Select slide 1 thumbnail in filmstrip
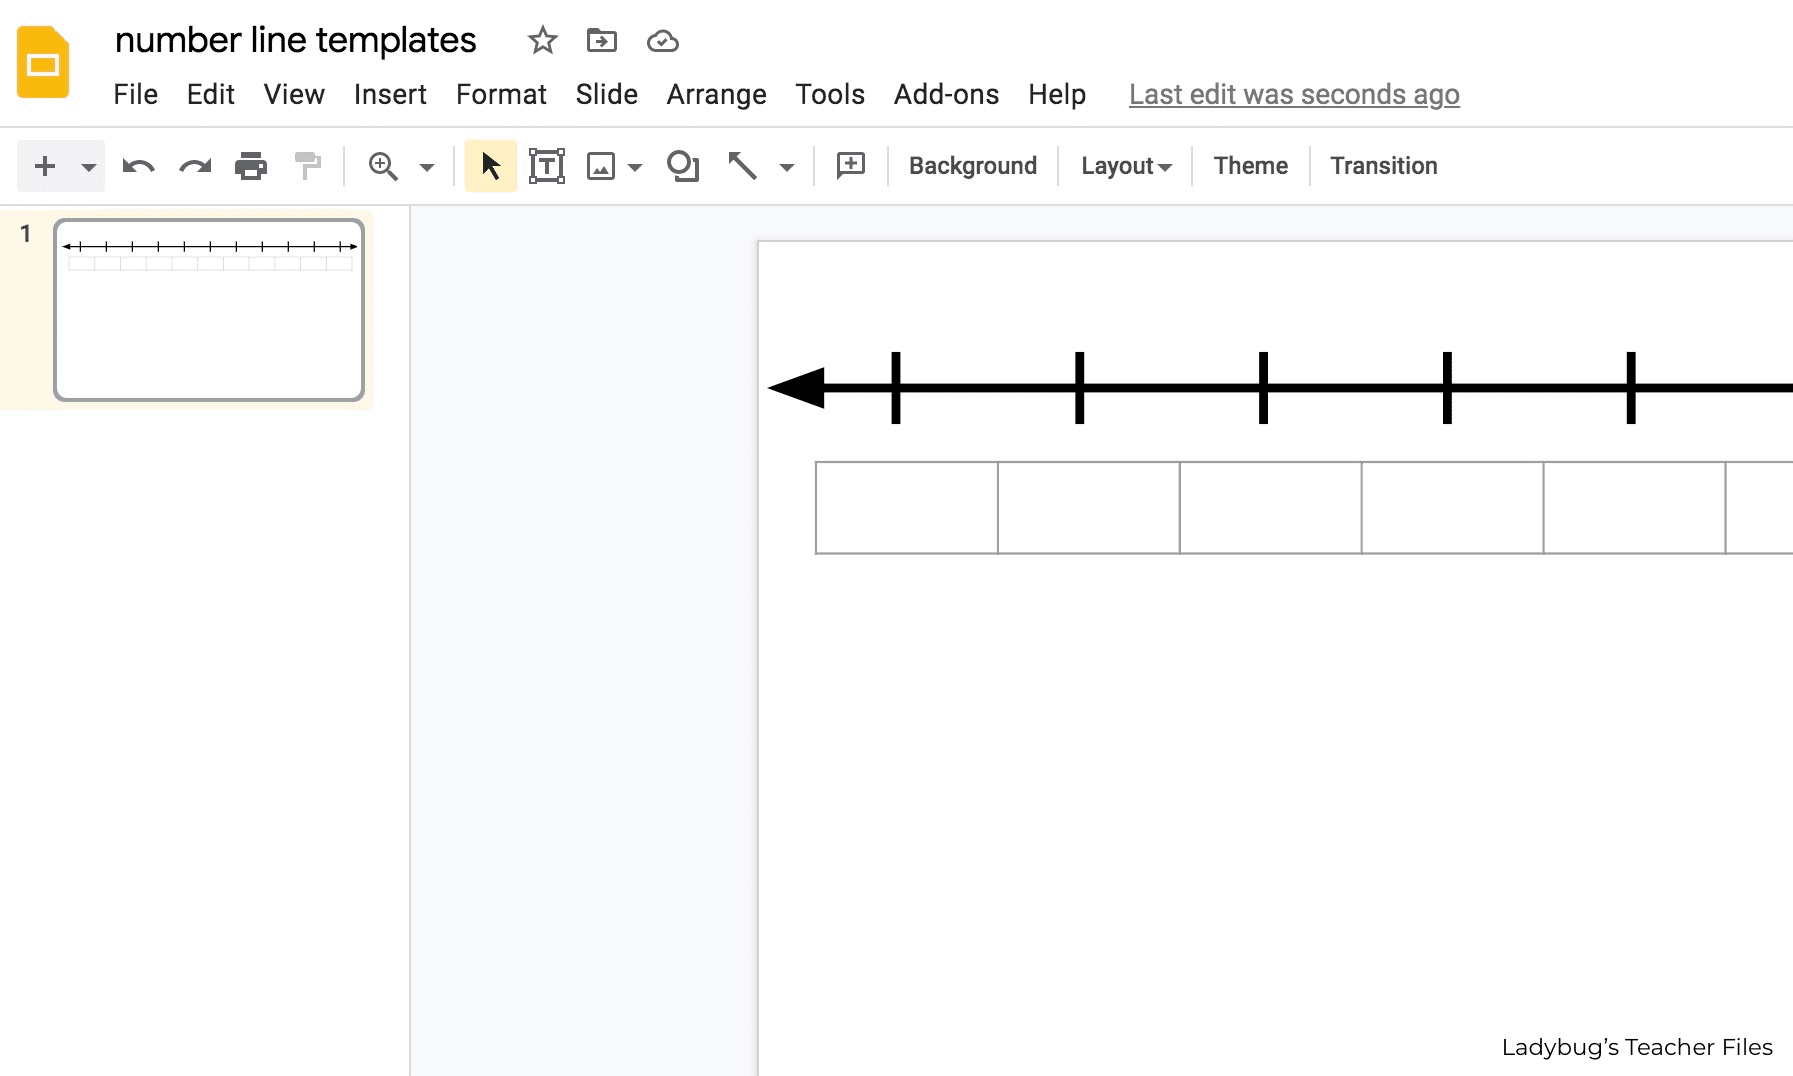1793x1076 pixels. click(209, 310)
